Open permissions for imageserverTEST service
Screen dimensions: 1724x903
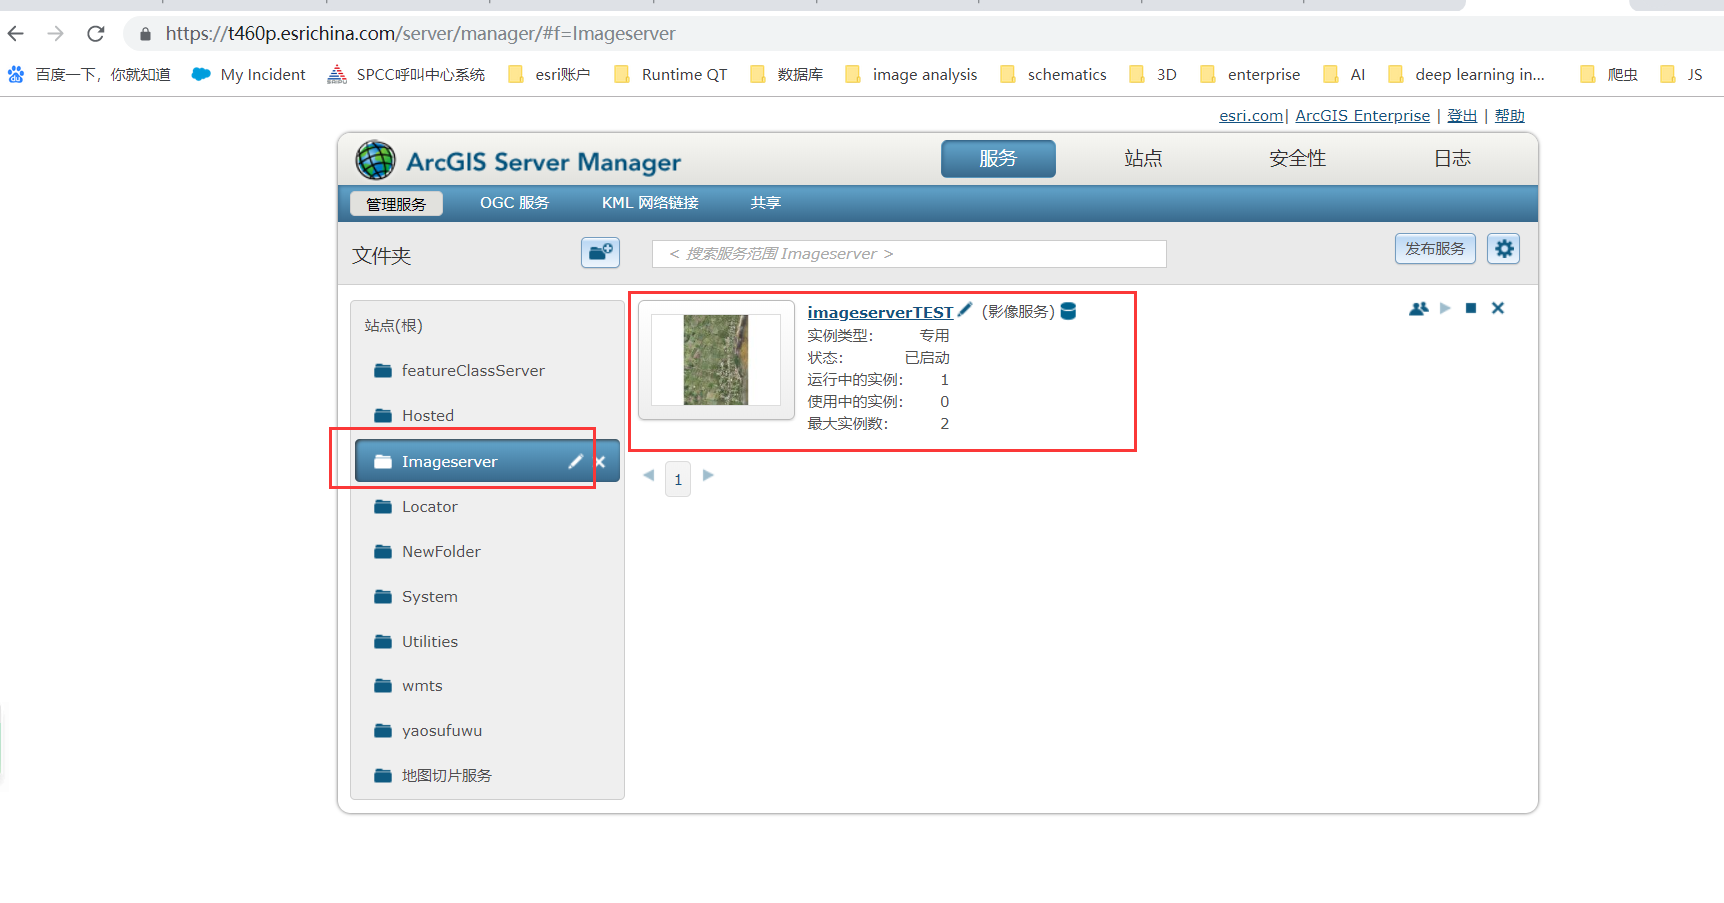(x=1417, y=308)
